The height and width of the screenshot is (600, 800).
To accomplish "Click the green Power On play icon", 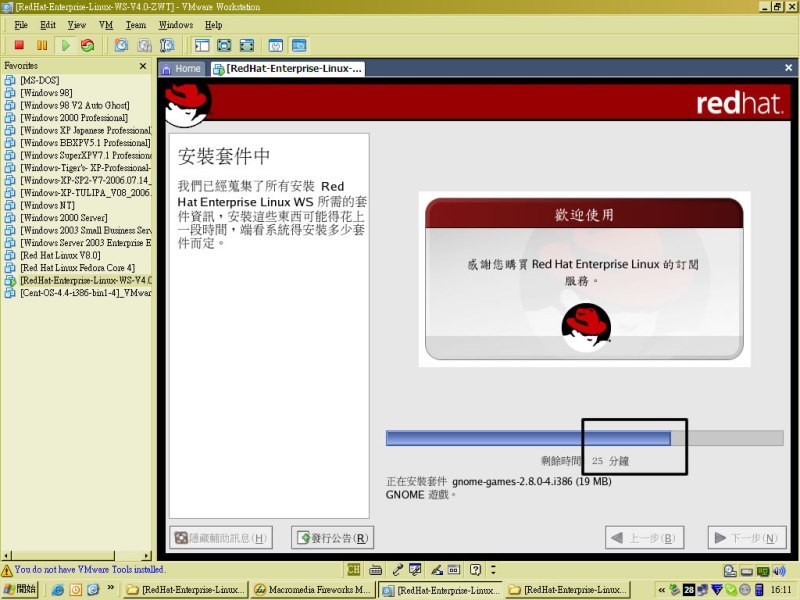I will click(x=65, y=45).
